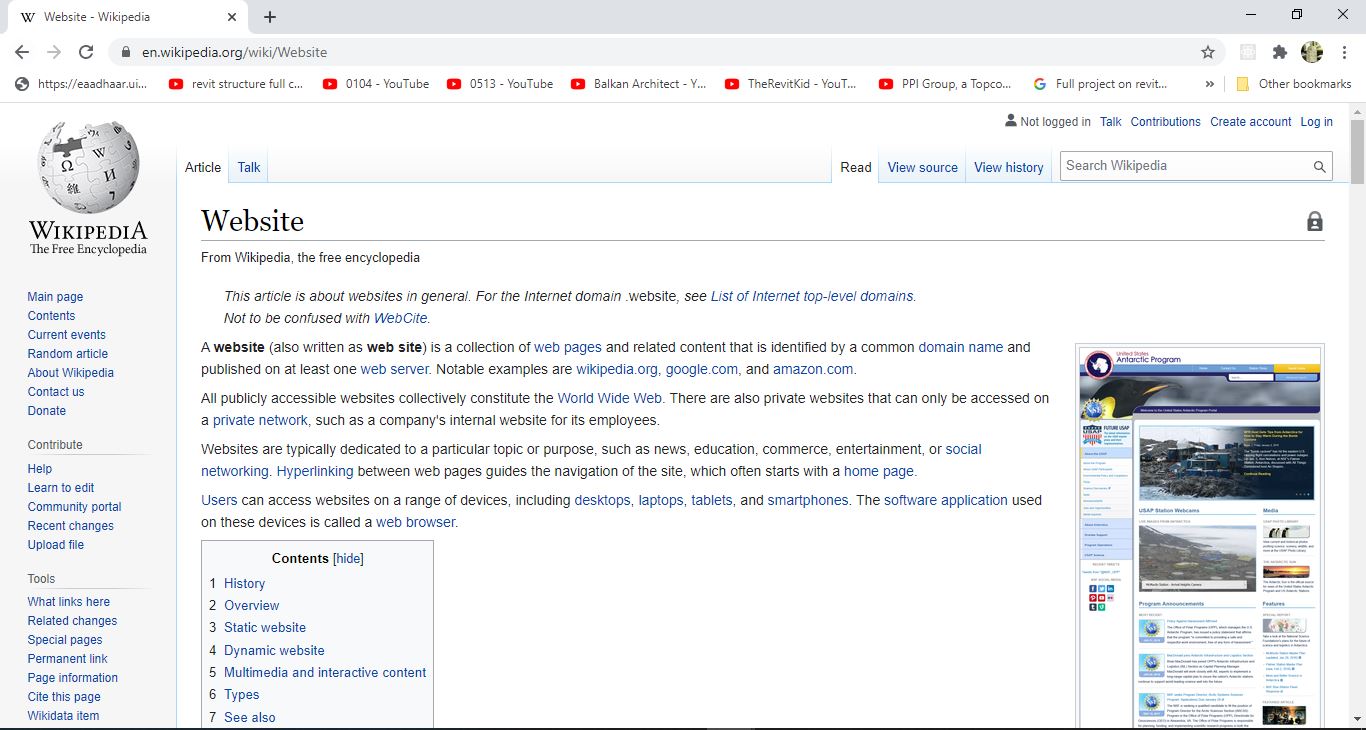Close the Website - Wikipedia tab
Image resolution: width=1366 pixels, height=730 pixels.
232,17
